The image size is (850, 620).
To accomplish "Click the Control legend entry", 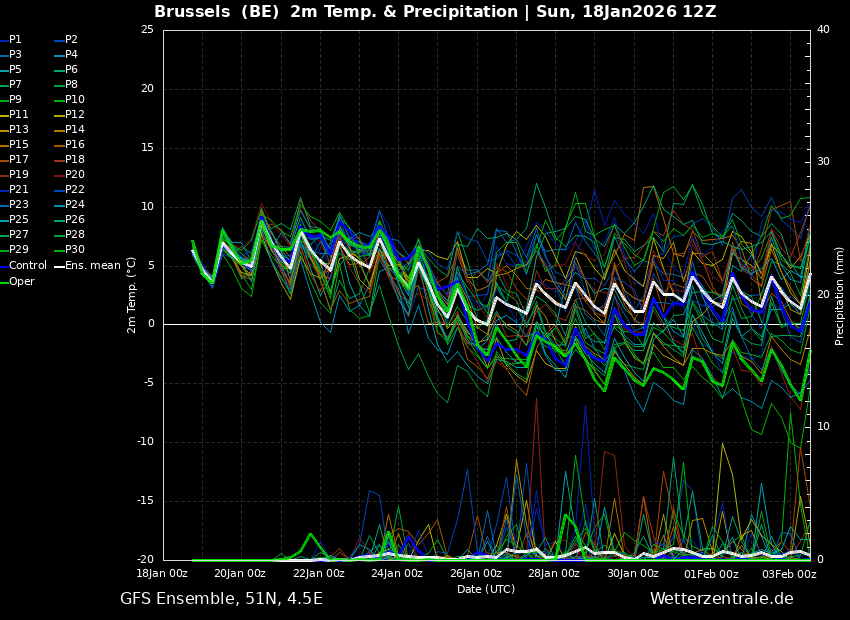I will point(28,266).
